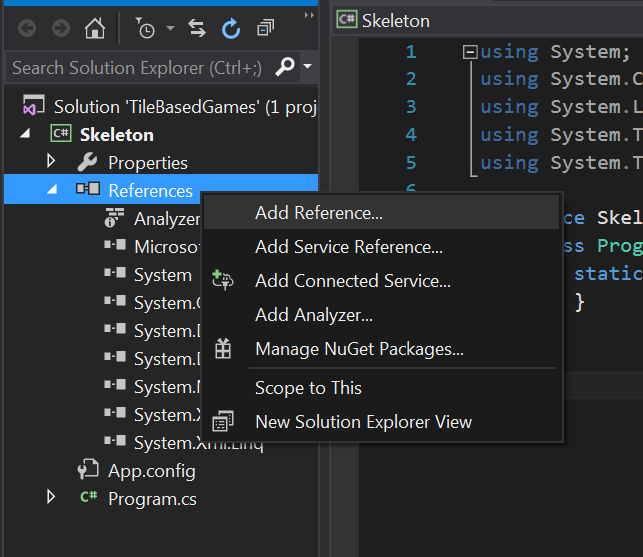This screenshot has width=643, height=557.
Task: Choose Manage NuGet Packages... menu item
Action: click(x=381, y=349)
